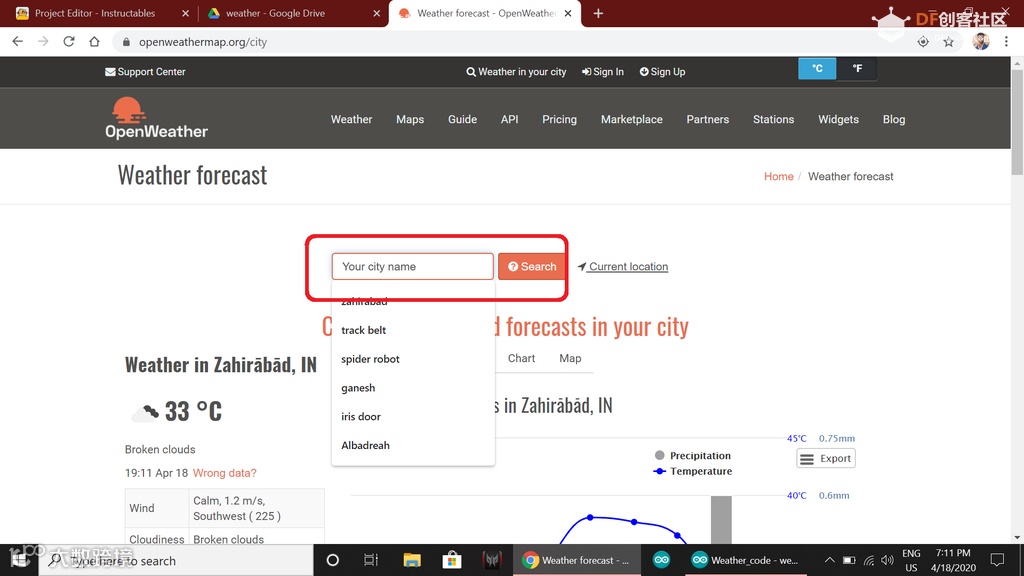The height and width of the screenshot is (576, 1024).
Task: Switch to the Map tab
Action: pyautogui.click(x=570, y=358)
